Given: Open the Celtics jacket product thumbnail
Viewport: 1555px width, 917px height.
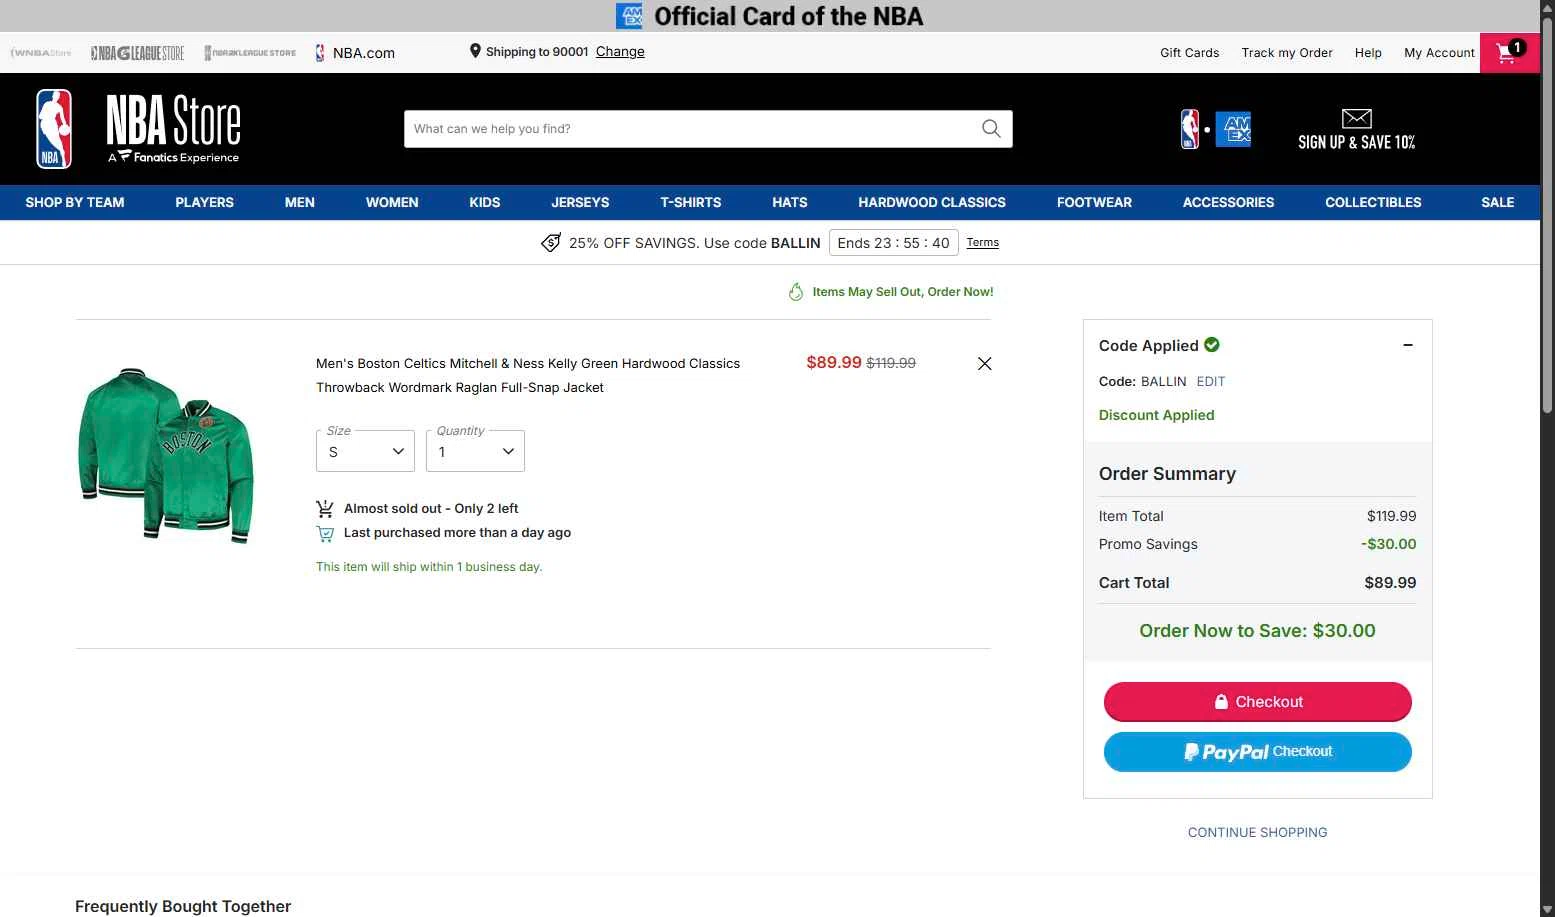Looking at the screenshot, I should (x=166, y=455).
